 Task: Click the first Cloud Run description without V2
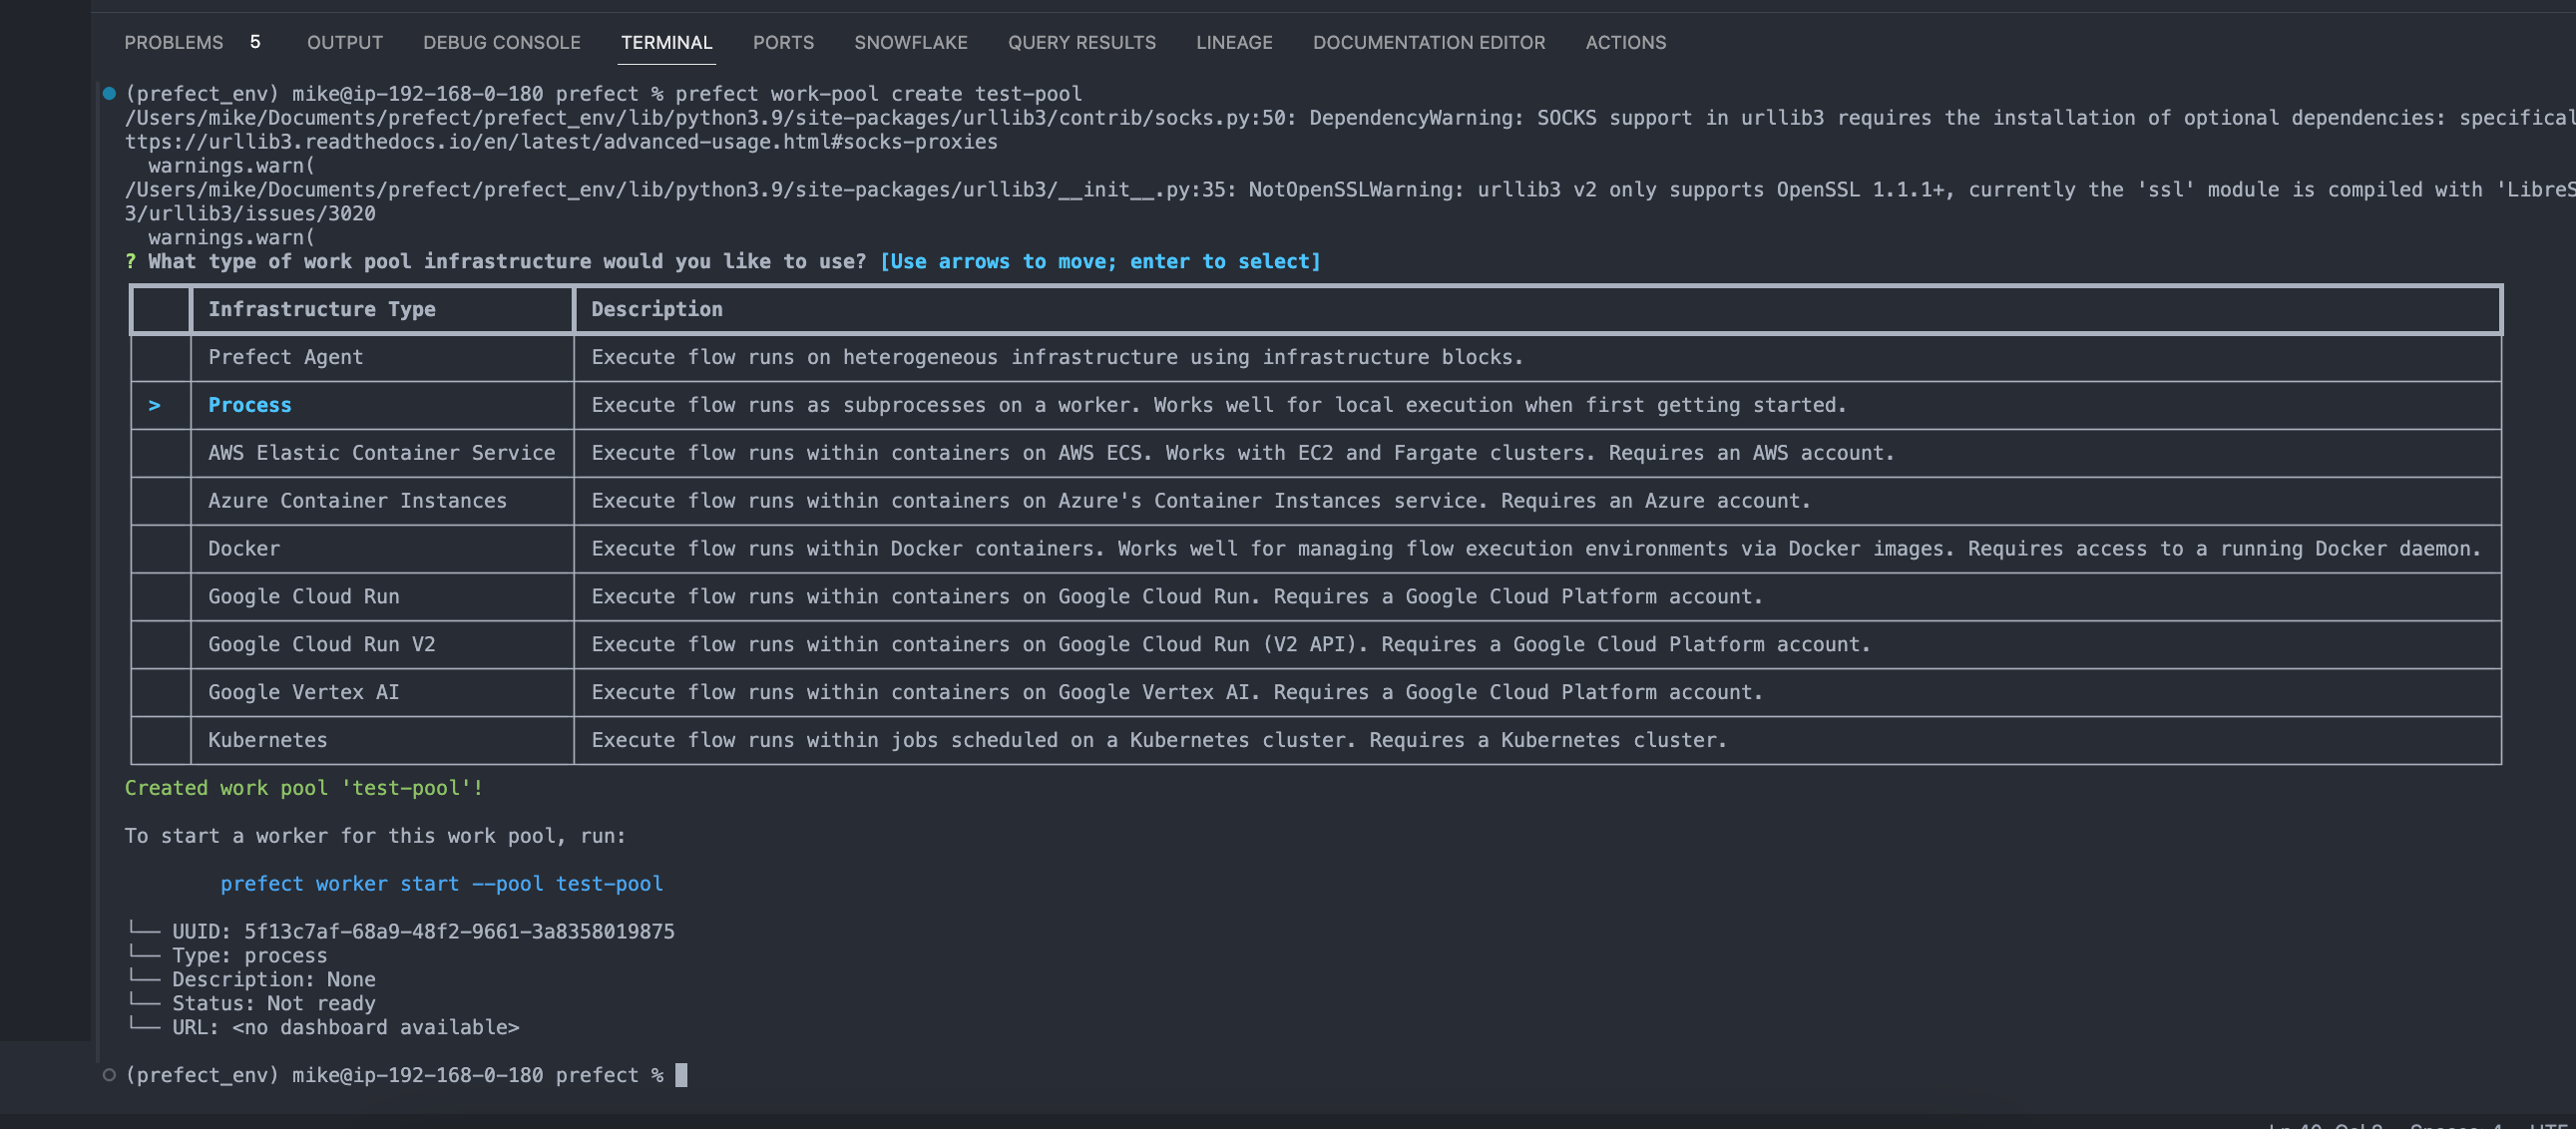pos(1177,597)
